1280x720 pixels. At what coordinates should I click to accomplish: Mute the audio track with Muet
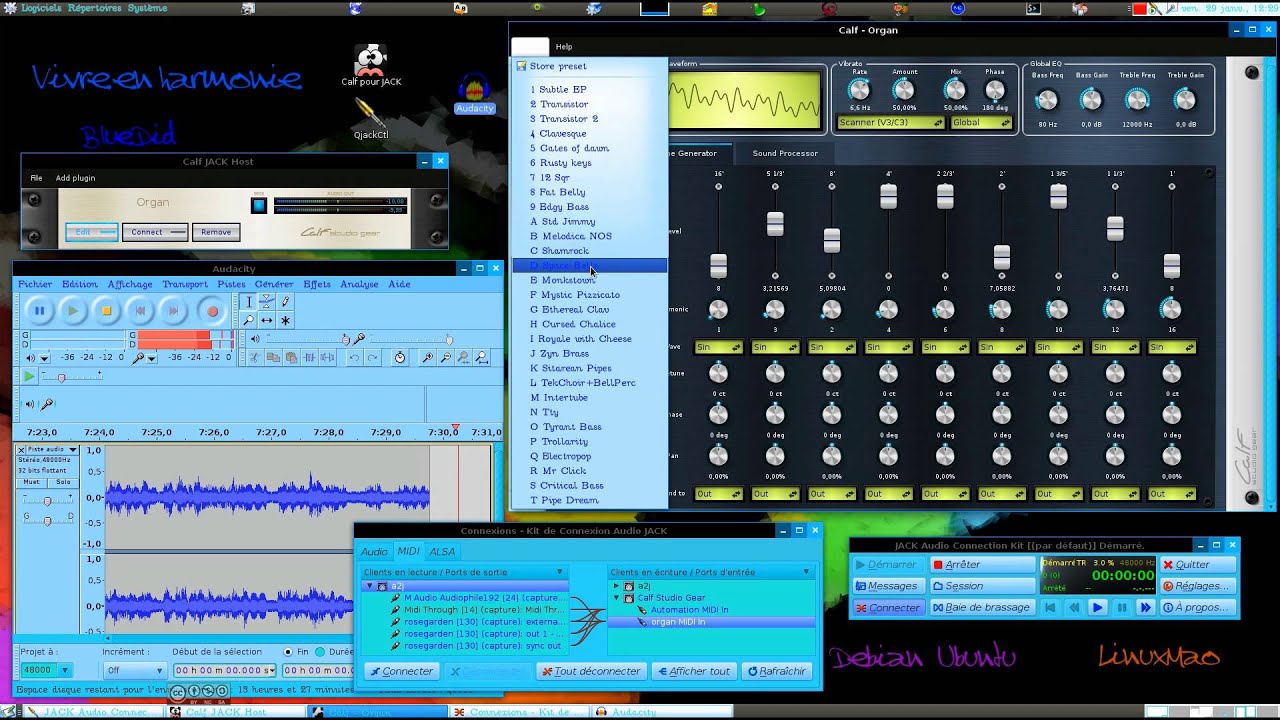click(31, 482)
